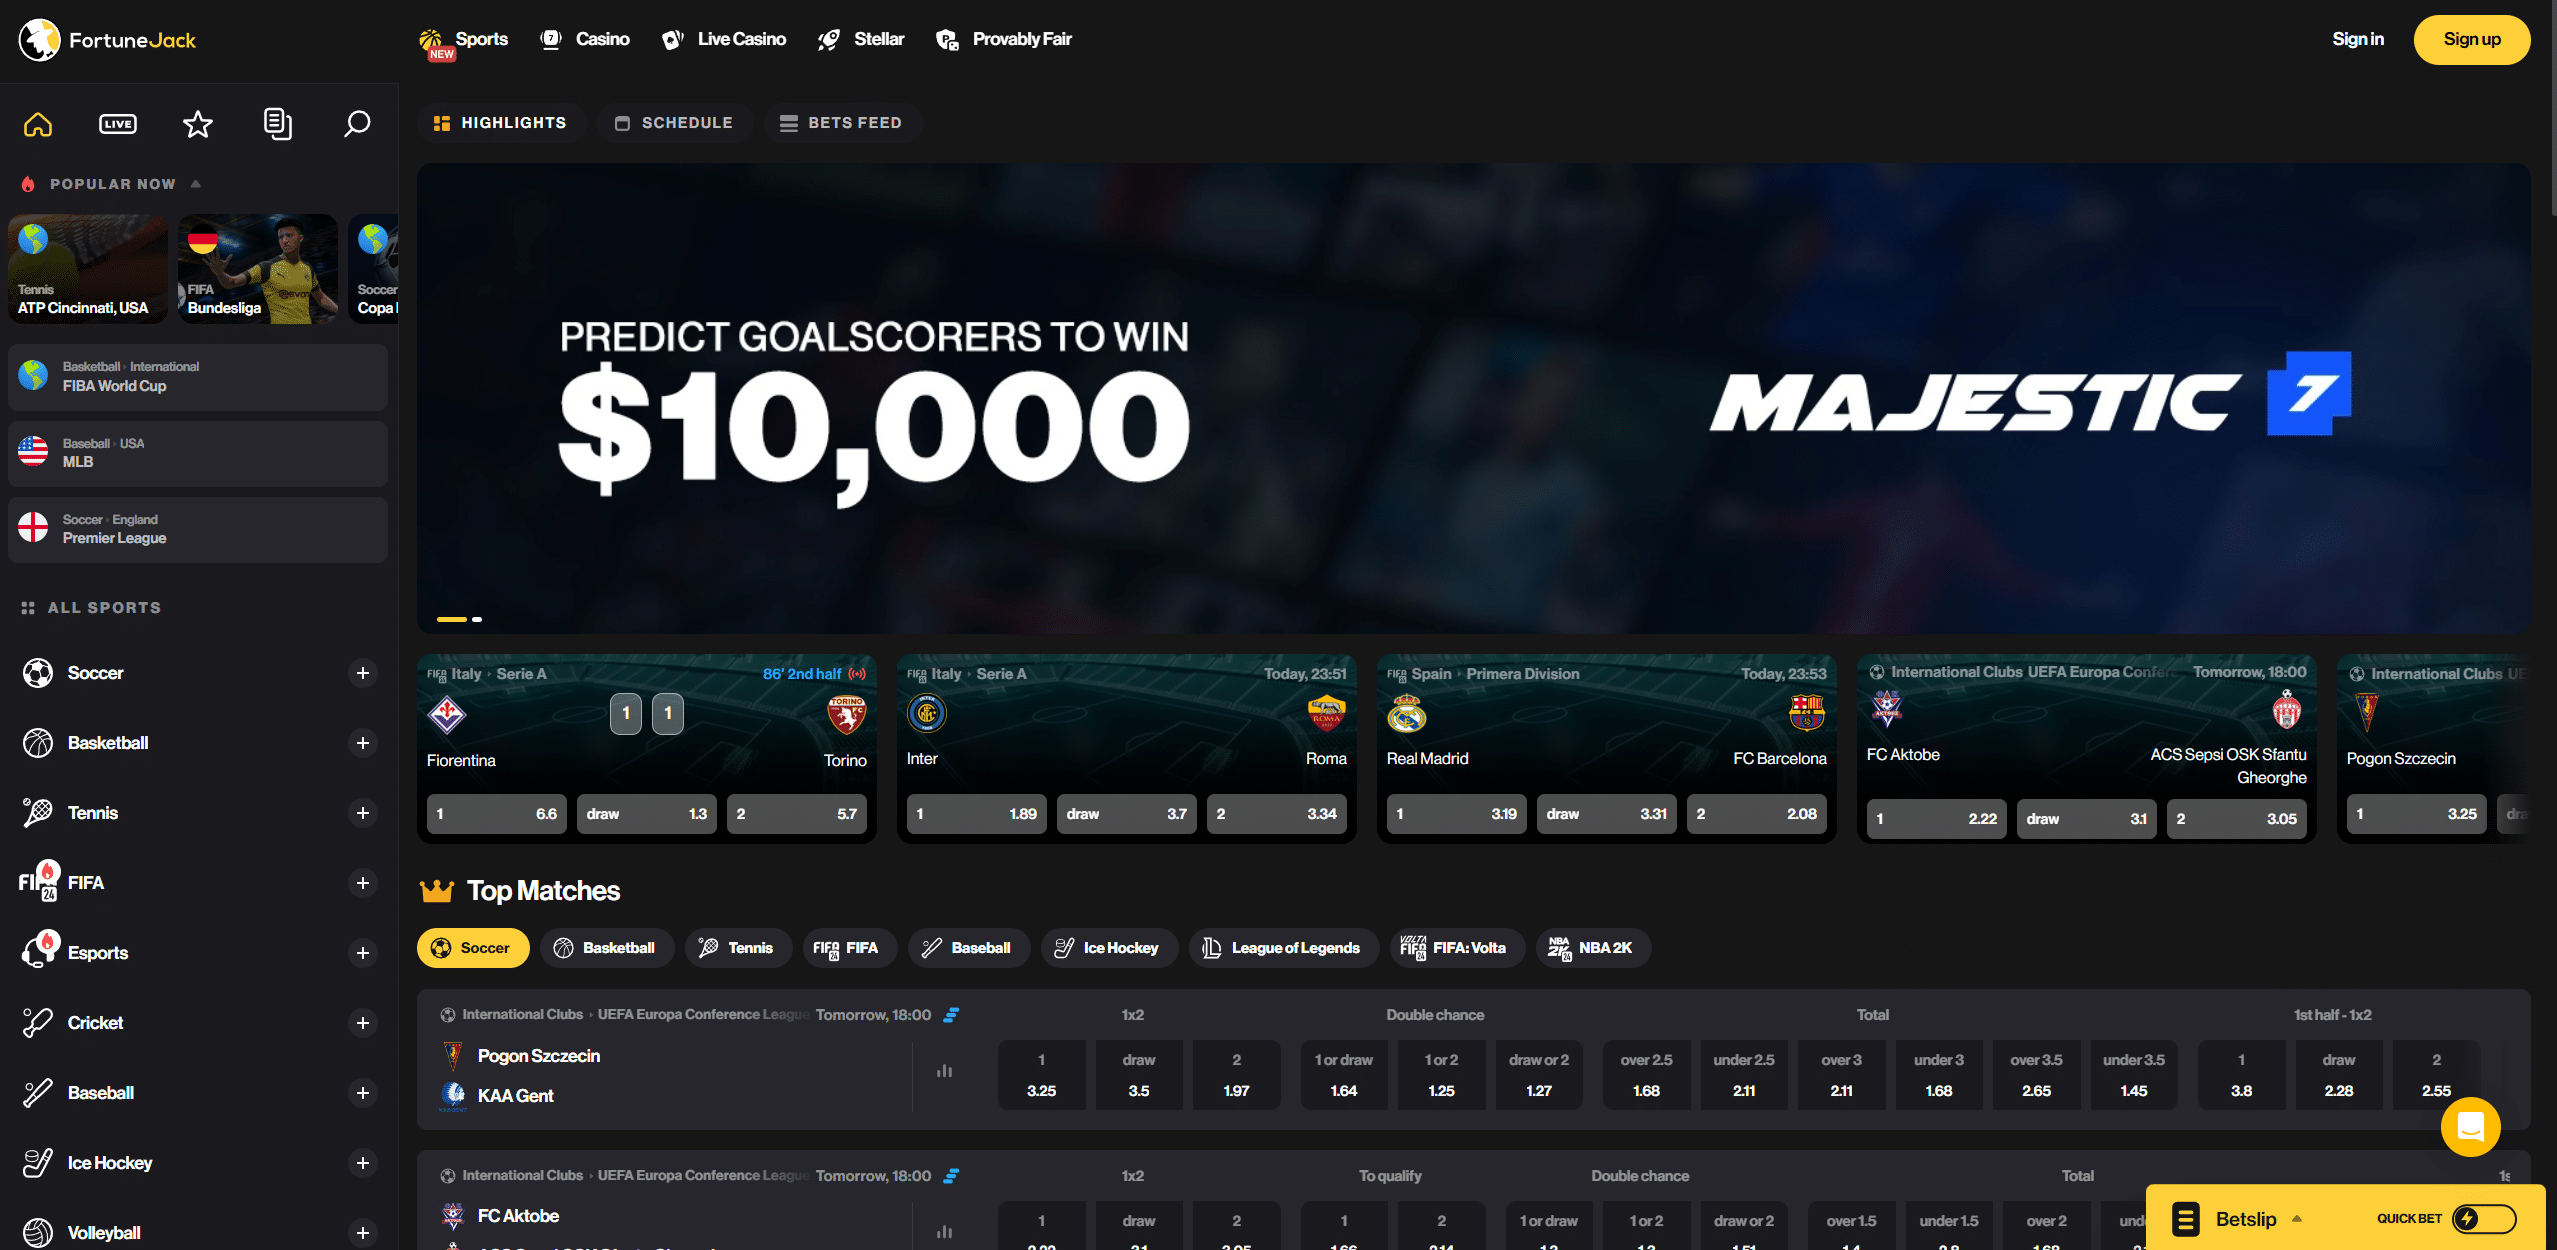The width and height of the screenshot is (2557, 1250).
Task: Open favorites star icon
Action: click(x=198, y=124)
